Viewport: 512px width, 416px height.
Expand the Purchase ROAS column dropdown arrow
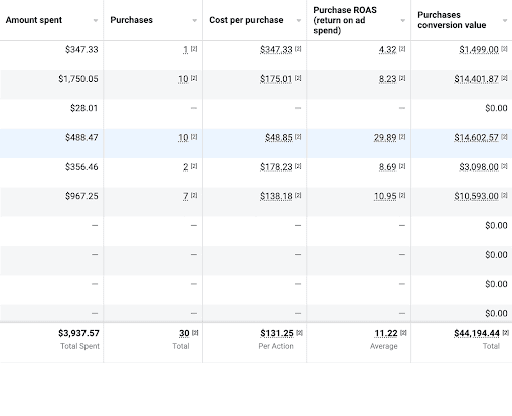click(x=403, y=21)
